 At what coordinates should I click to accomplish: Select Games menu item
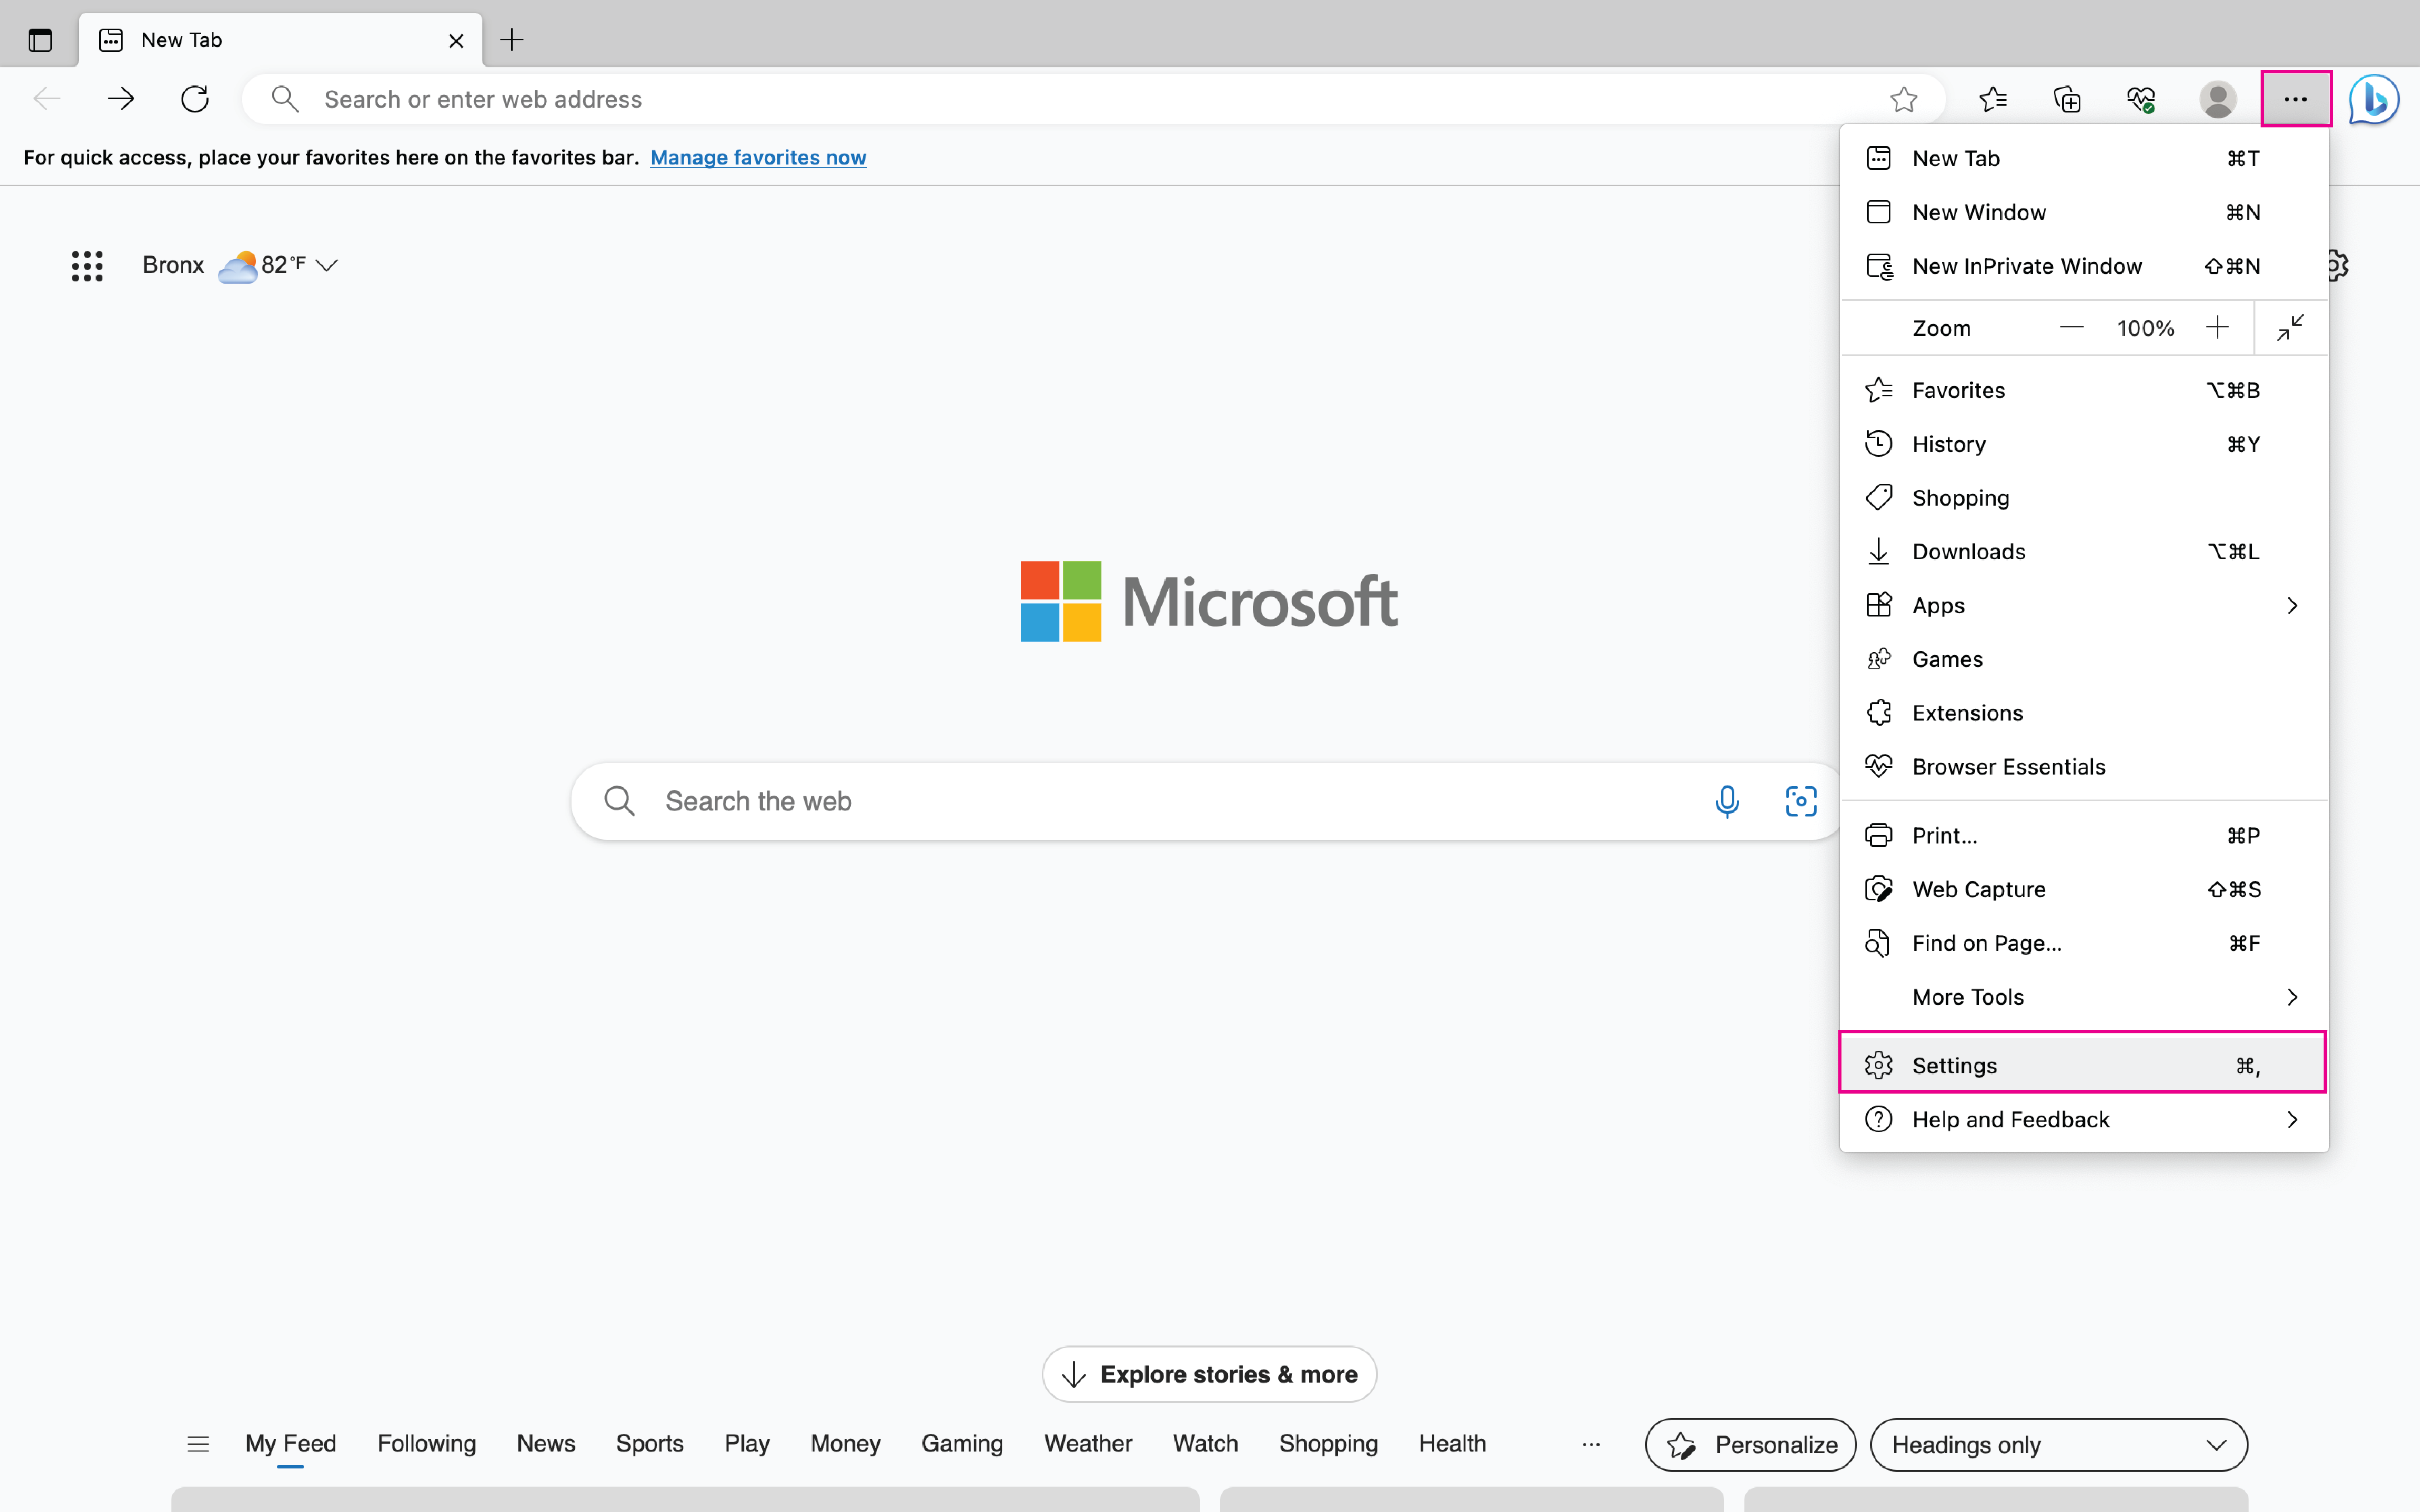click(2084, 659)
